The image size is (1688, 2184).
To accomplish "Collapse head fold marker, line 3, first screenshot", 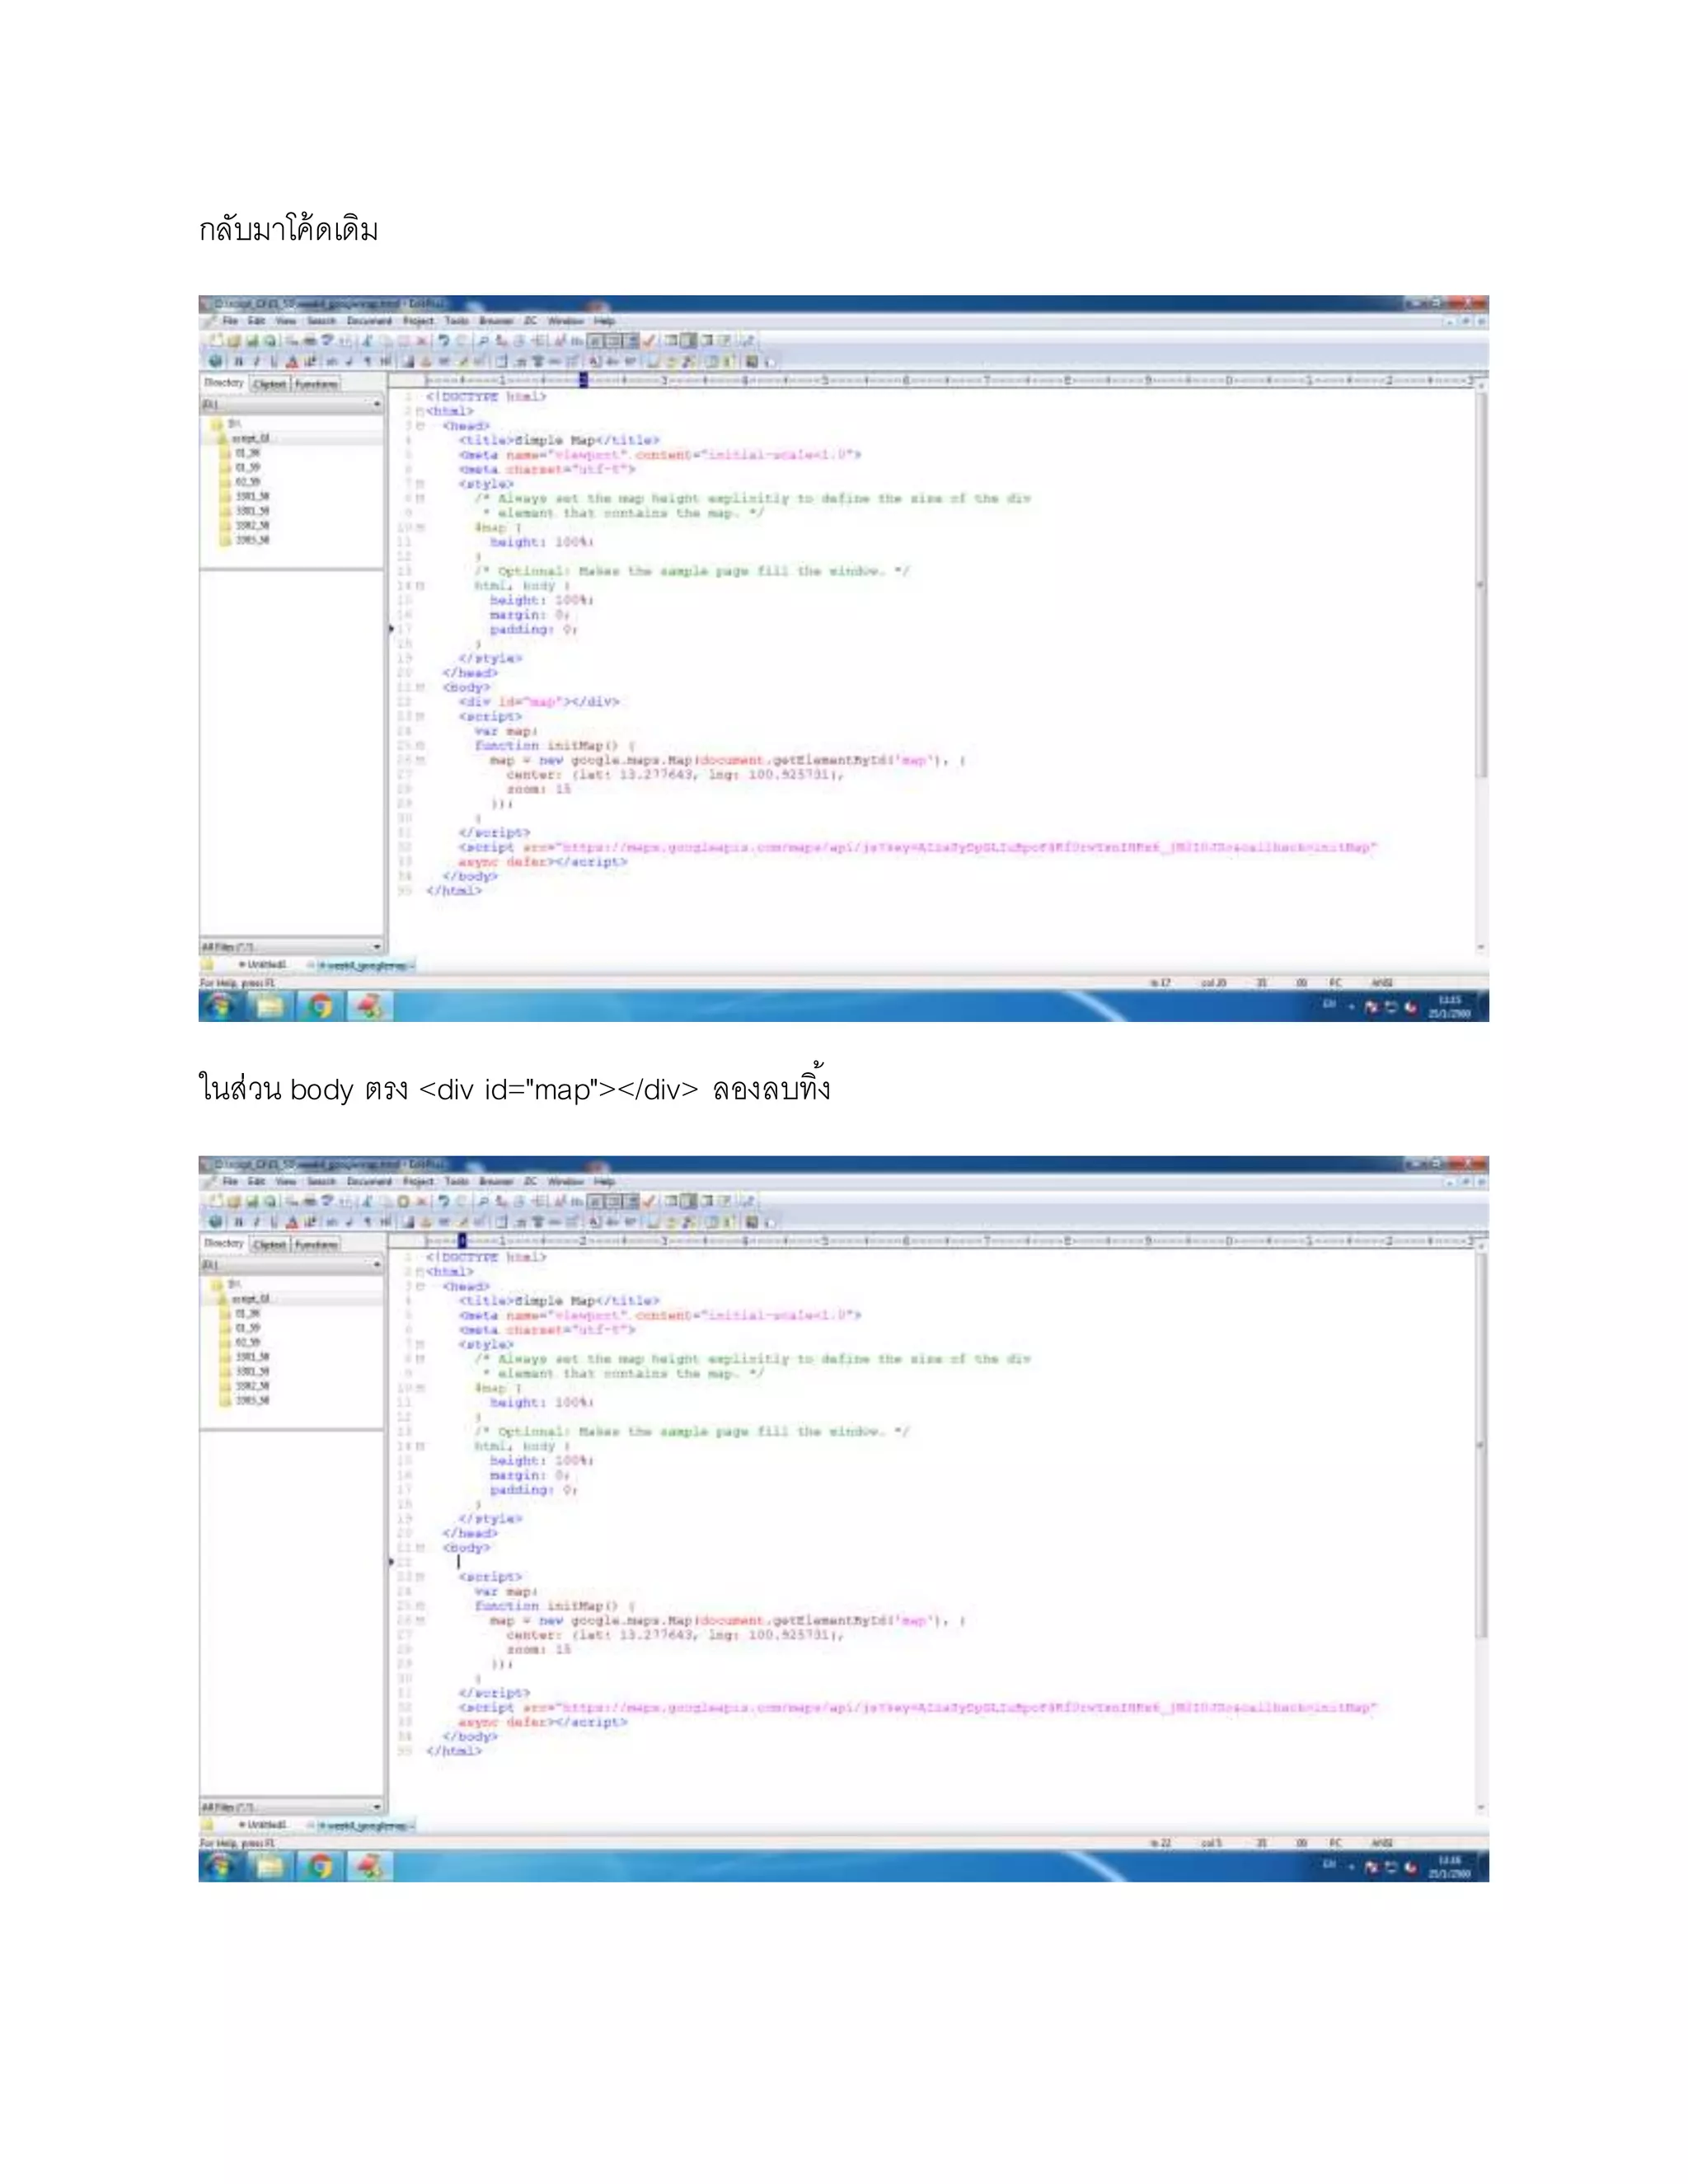I will 420,426.
